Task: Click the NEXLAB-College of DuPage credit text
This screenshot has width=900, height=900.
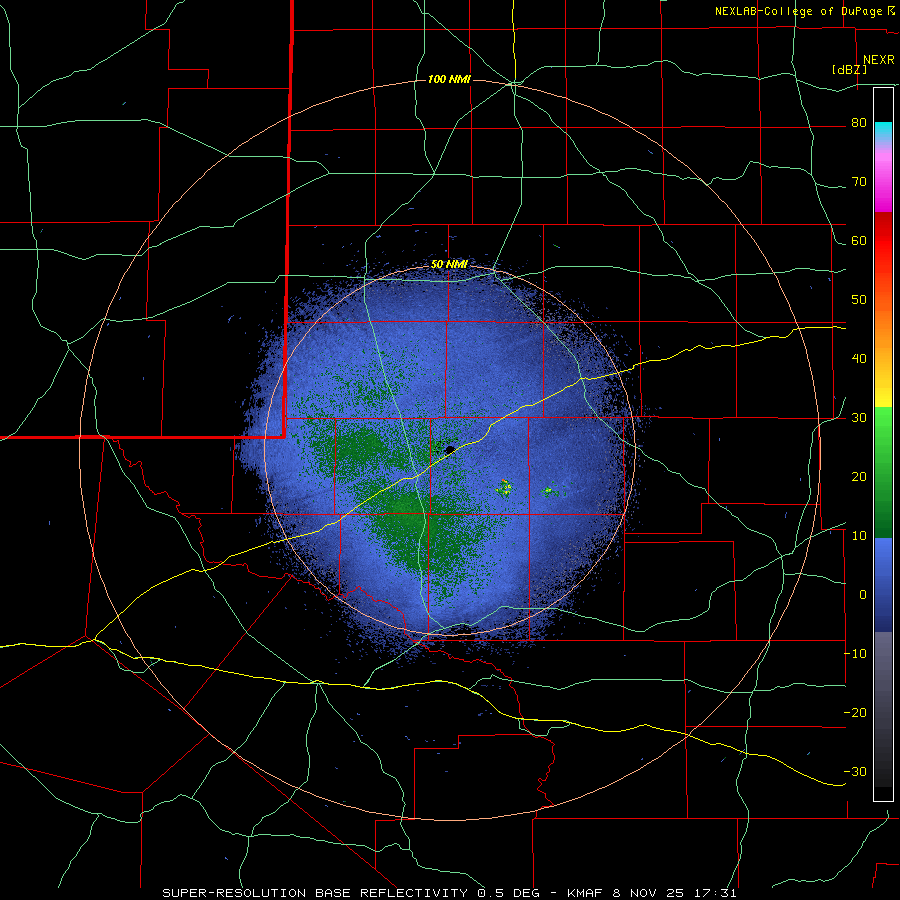Action: [799, 11]
